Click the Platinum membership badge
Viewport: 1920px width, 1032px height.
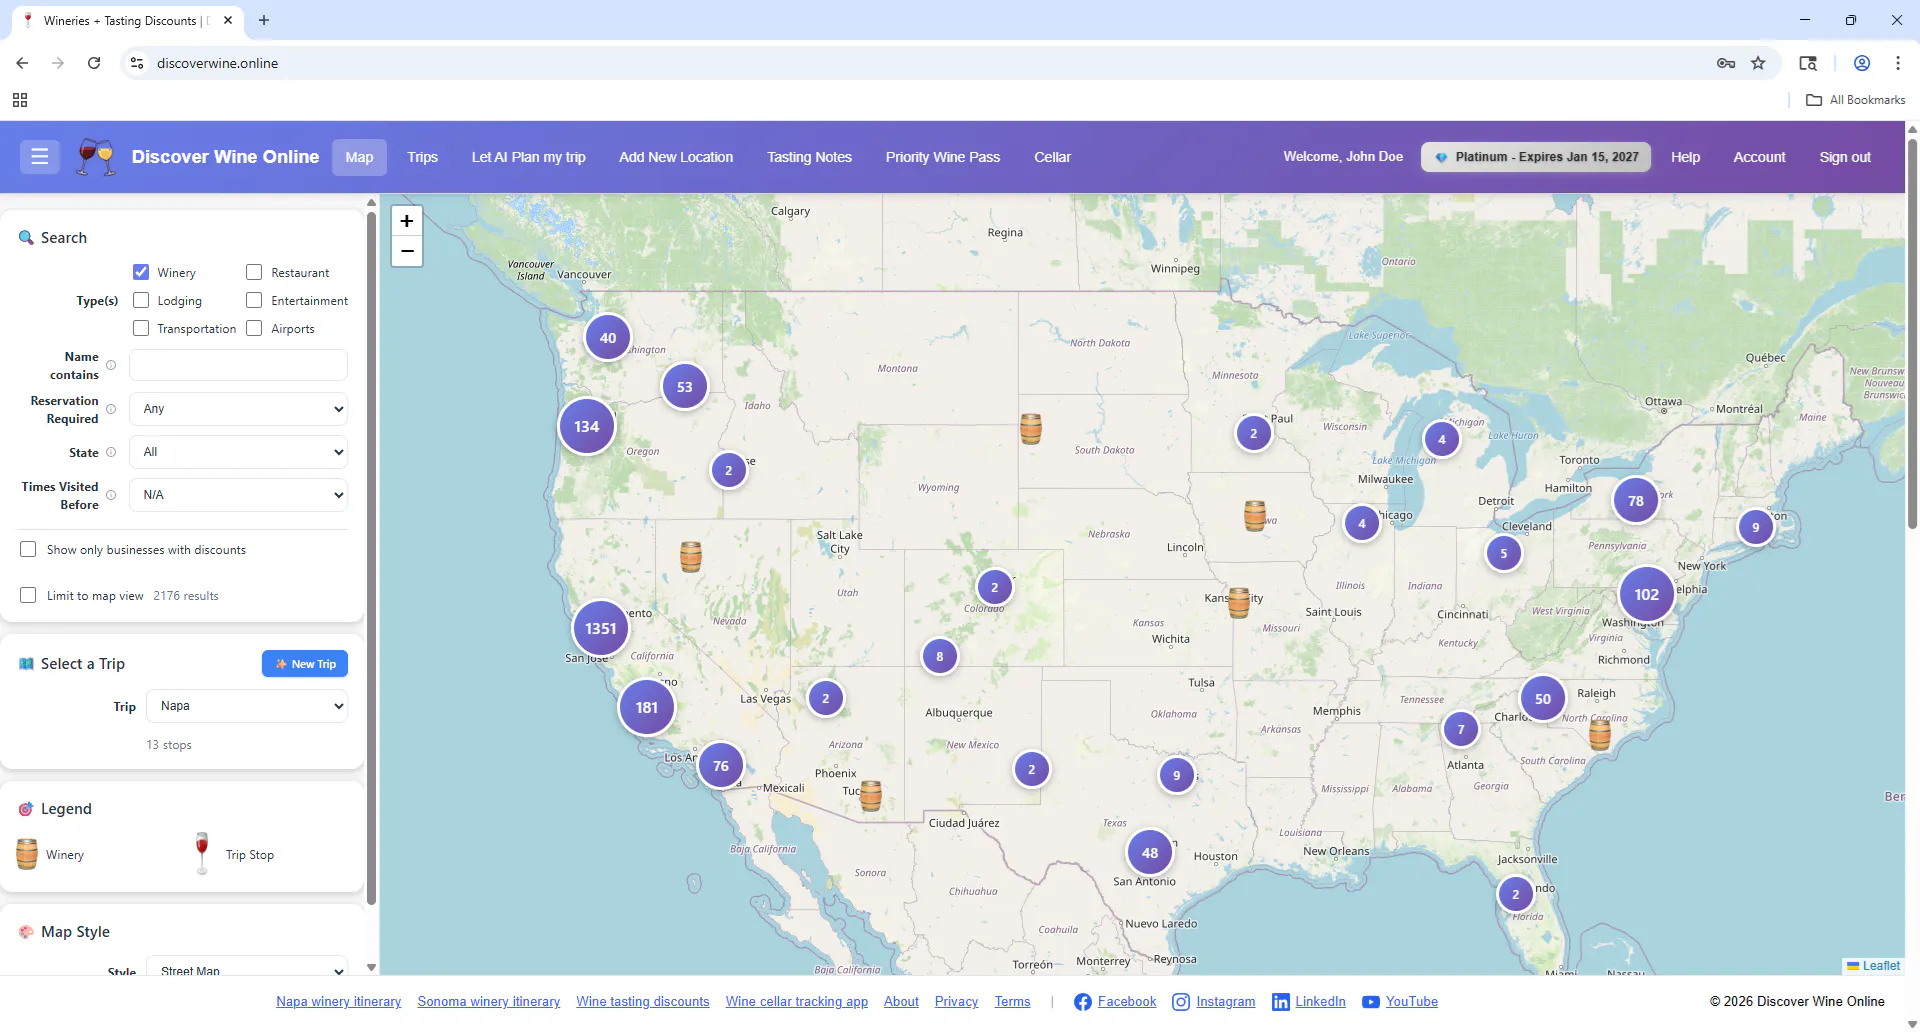[x=1536, y=157]
